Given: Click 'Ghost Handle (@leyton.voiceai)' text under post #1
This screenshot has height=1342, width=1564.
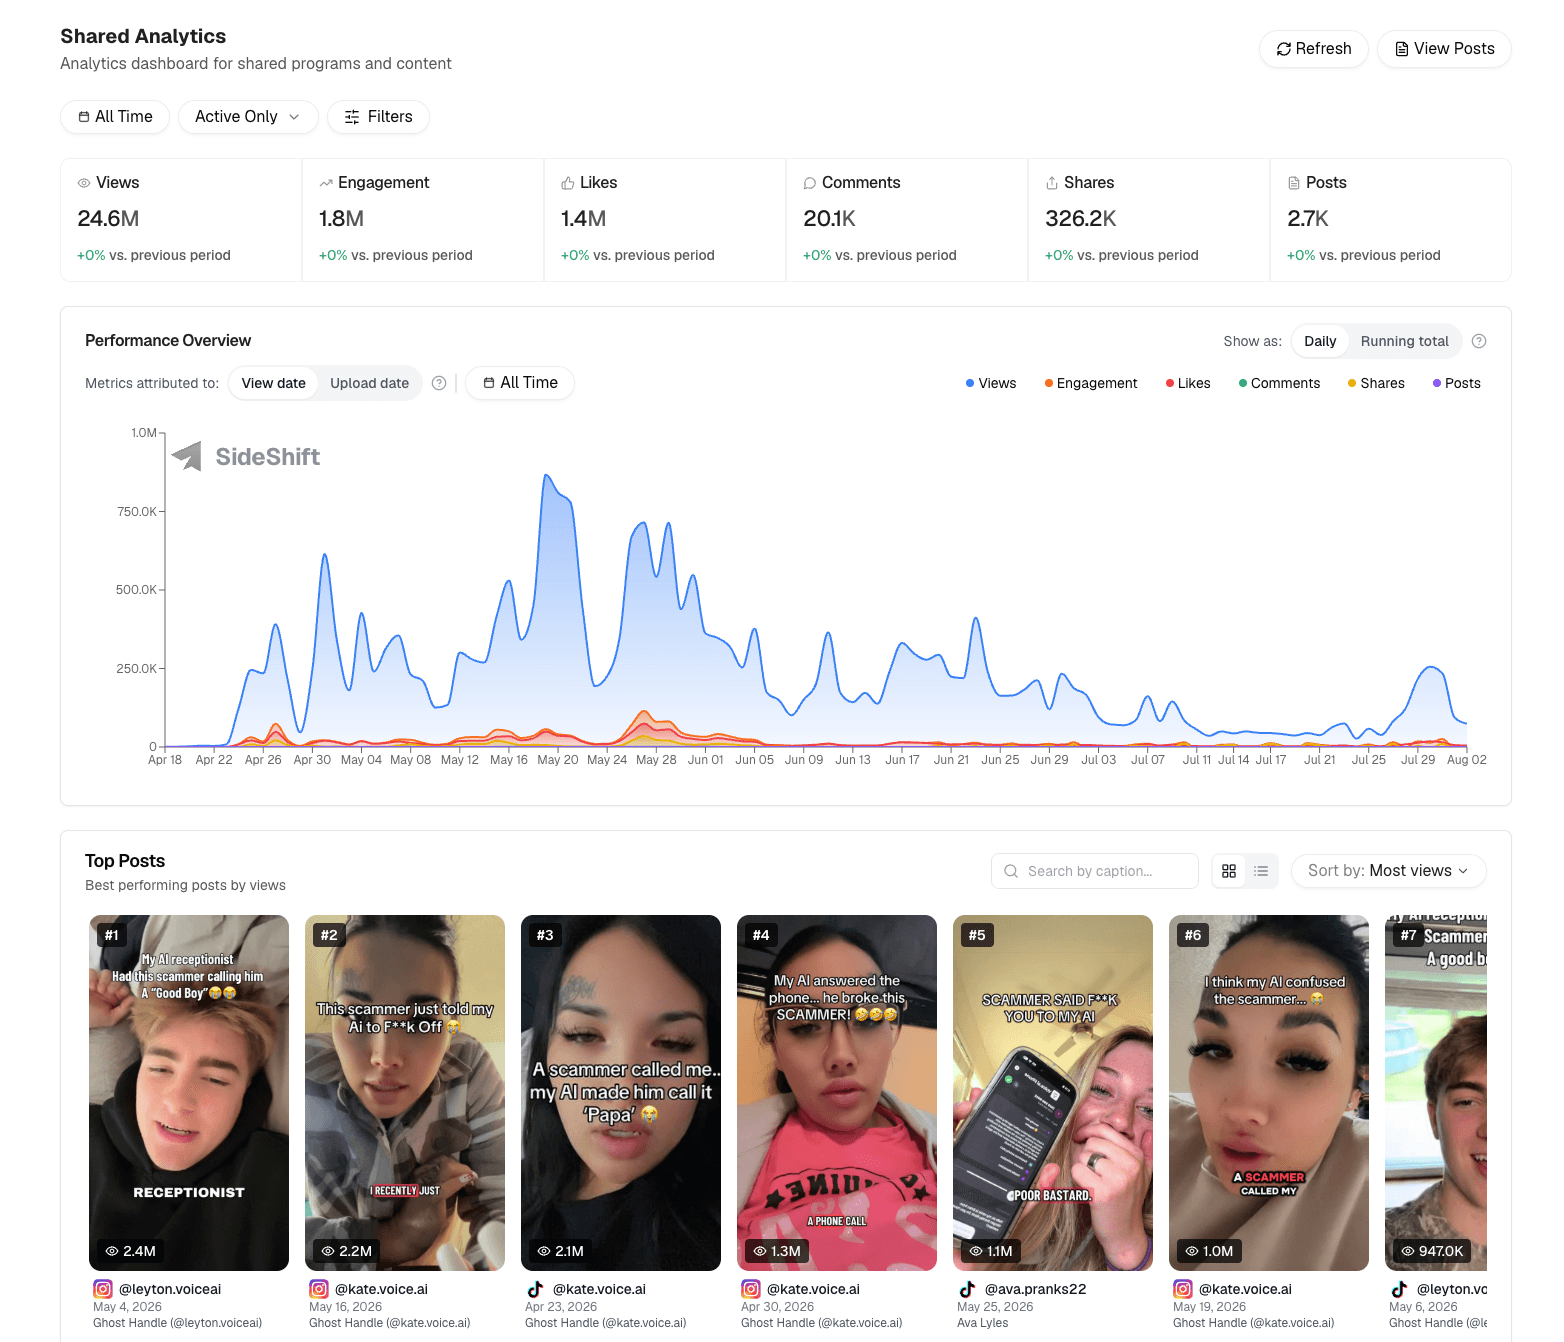Looking at the screenshot, I should pyautogui.click(x=177, y=1323).
